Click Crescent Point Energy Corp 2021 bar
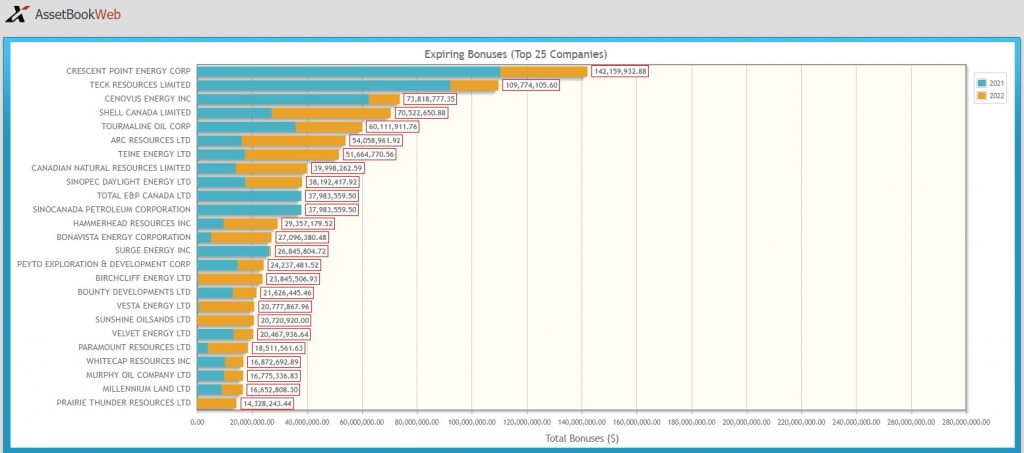1024x453 pixels. tap(349, 70)
